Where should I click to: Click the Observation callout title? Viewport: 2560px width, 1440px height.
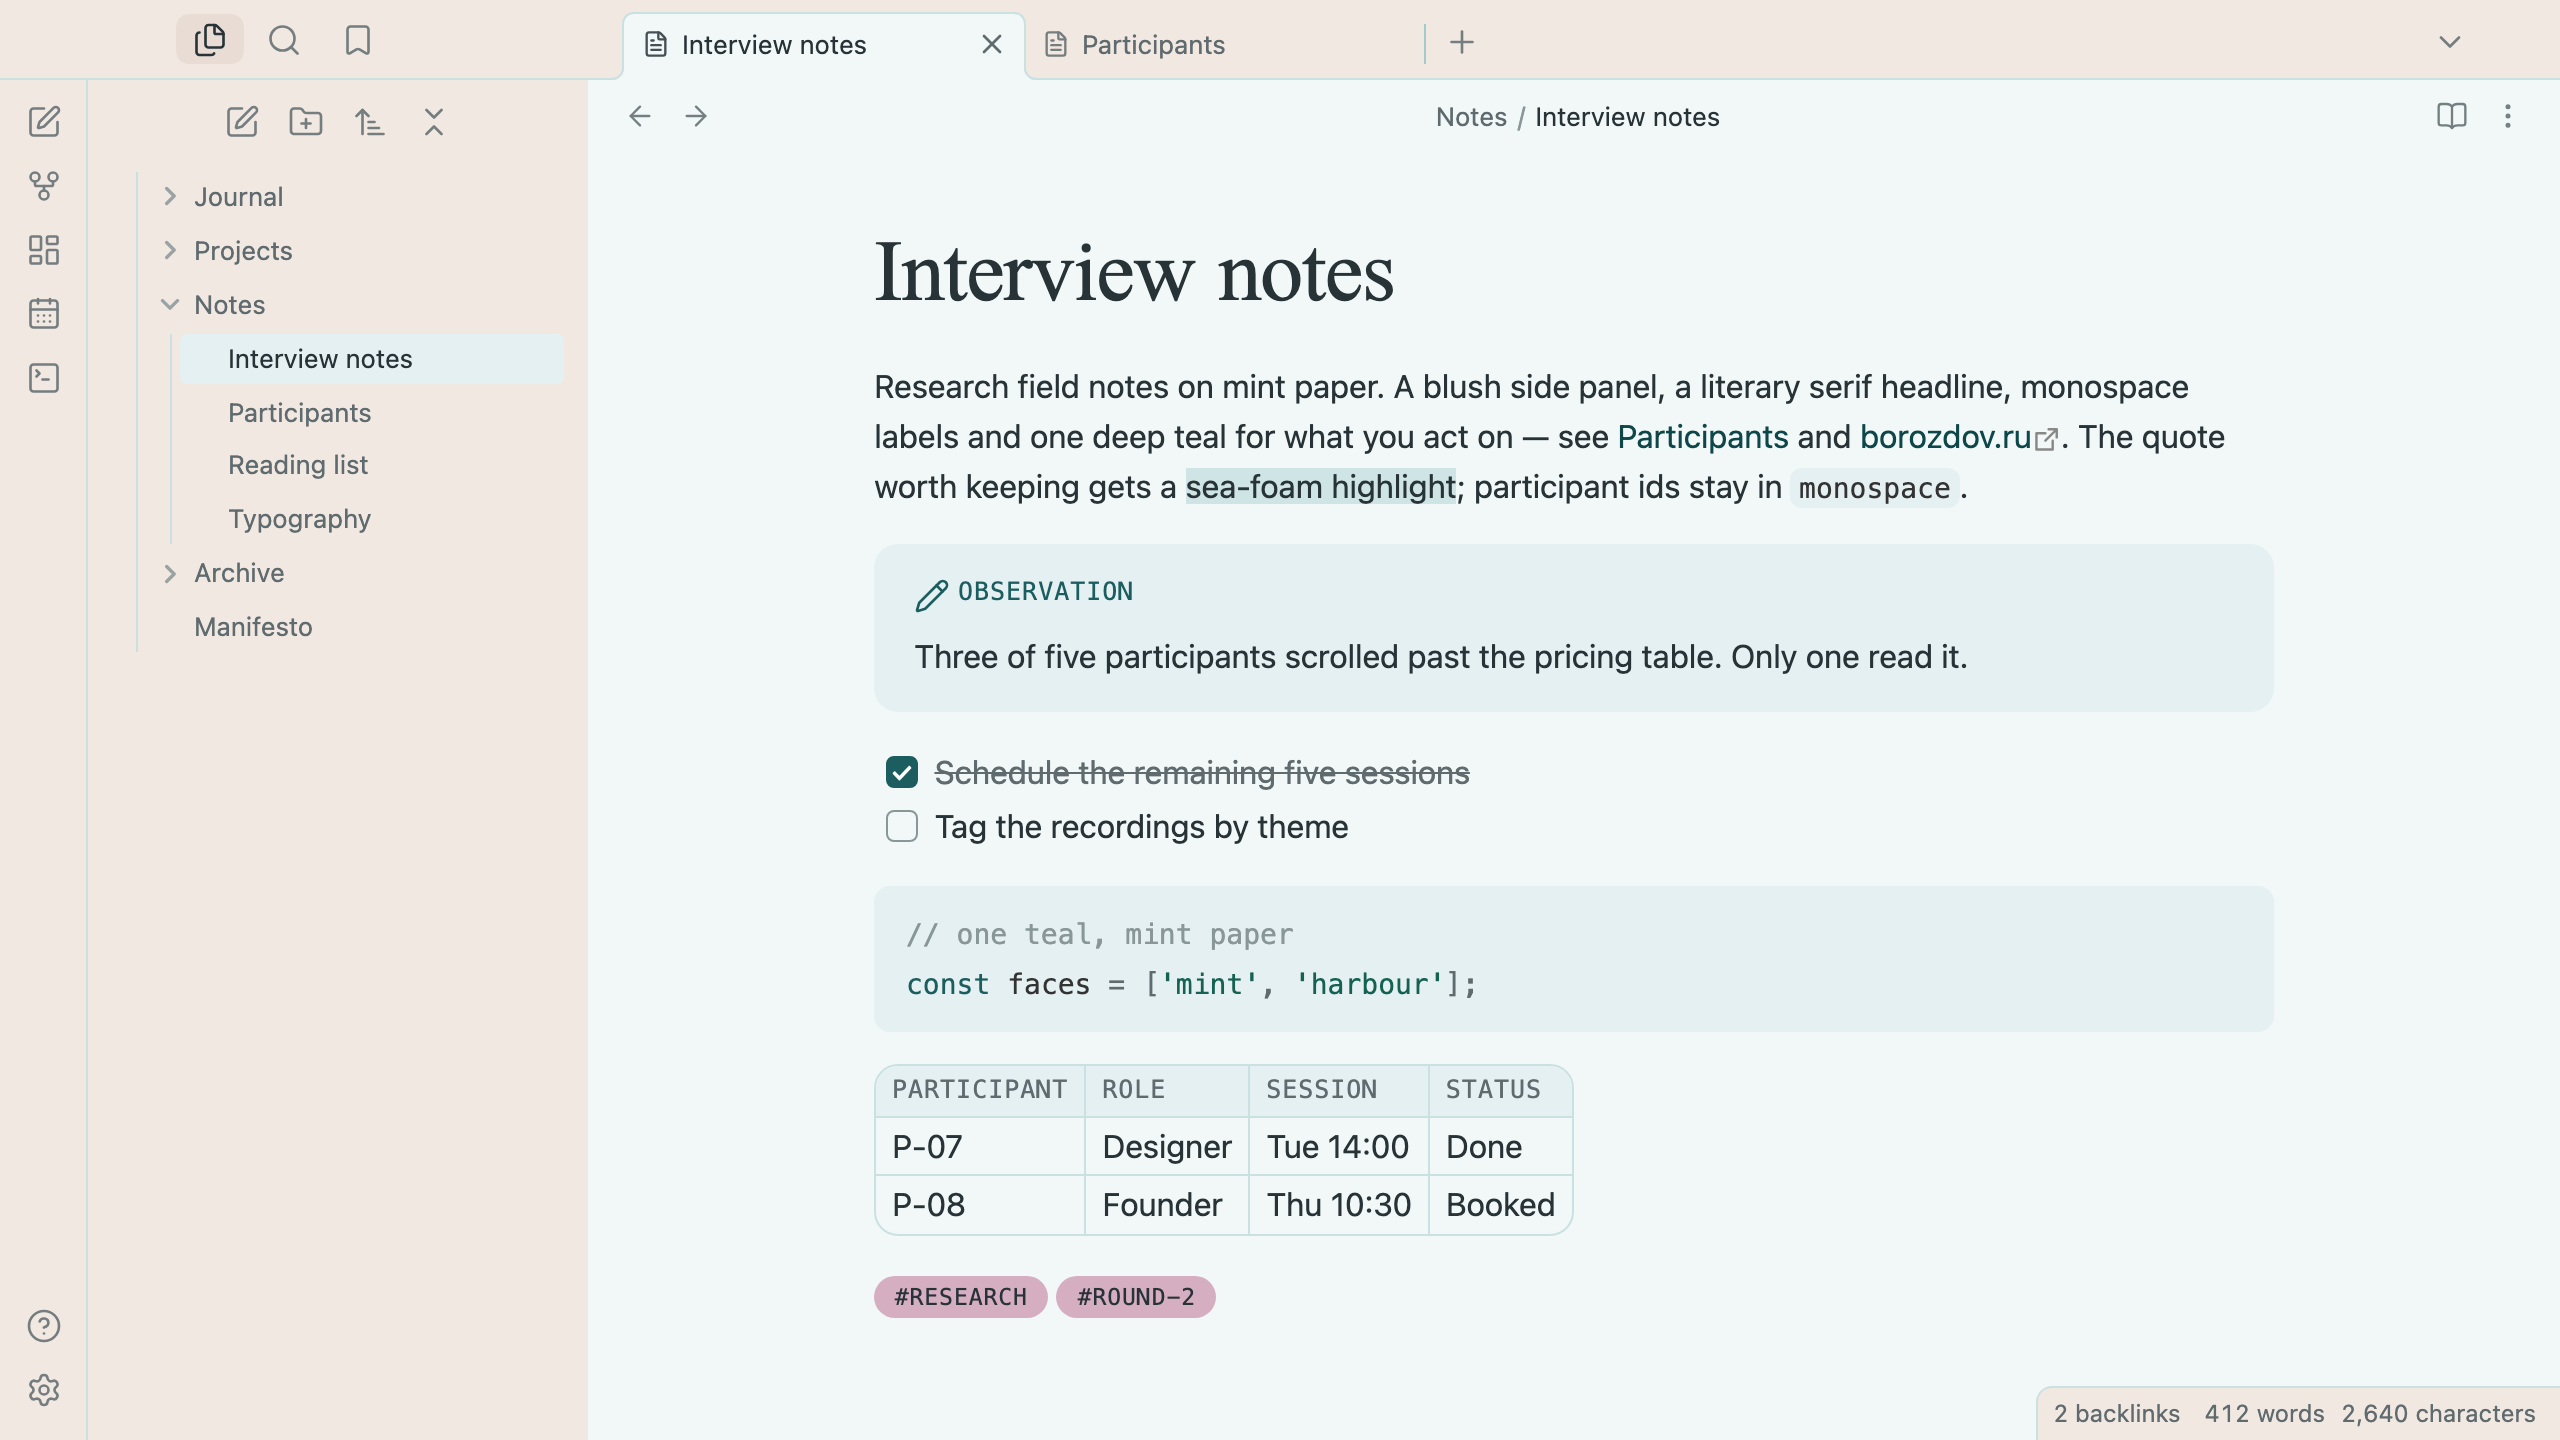pyautogui.click(x=1045, y=592)
